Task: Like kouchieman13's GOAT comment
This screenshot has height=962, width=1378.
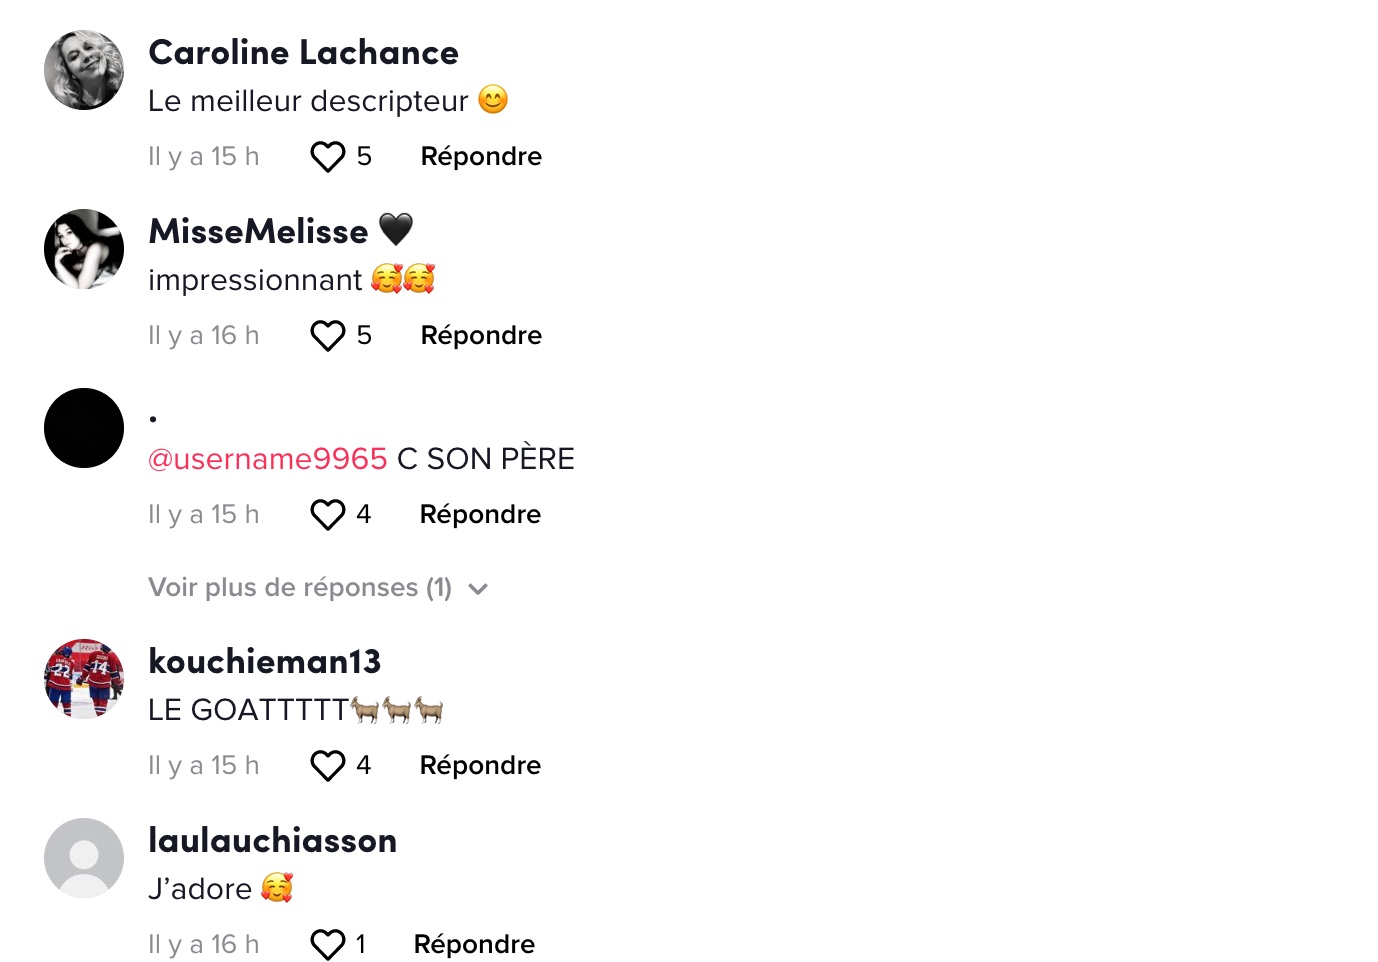Action: [x=327, y=766]
